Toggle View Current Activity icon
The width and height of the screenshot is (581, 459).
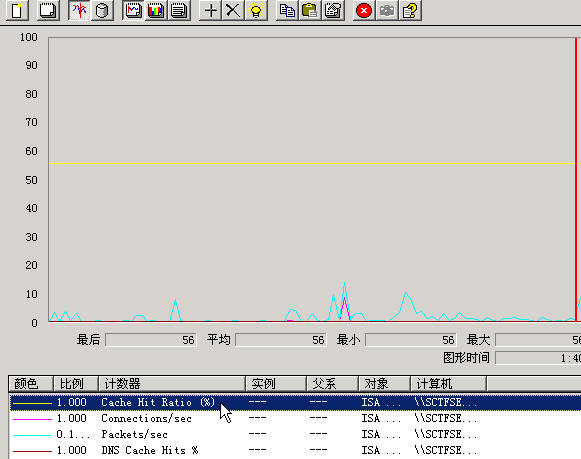[x=79, y=10]
